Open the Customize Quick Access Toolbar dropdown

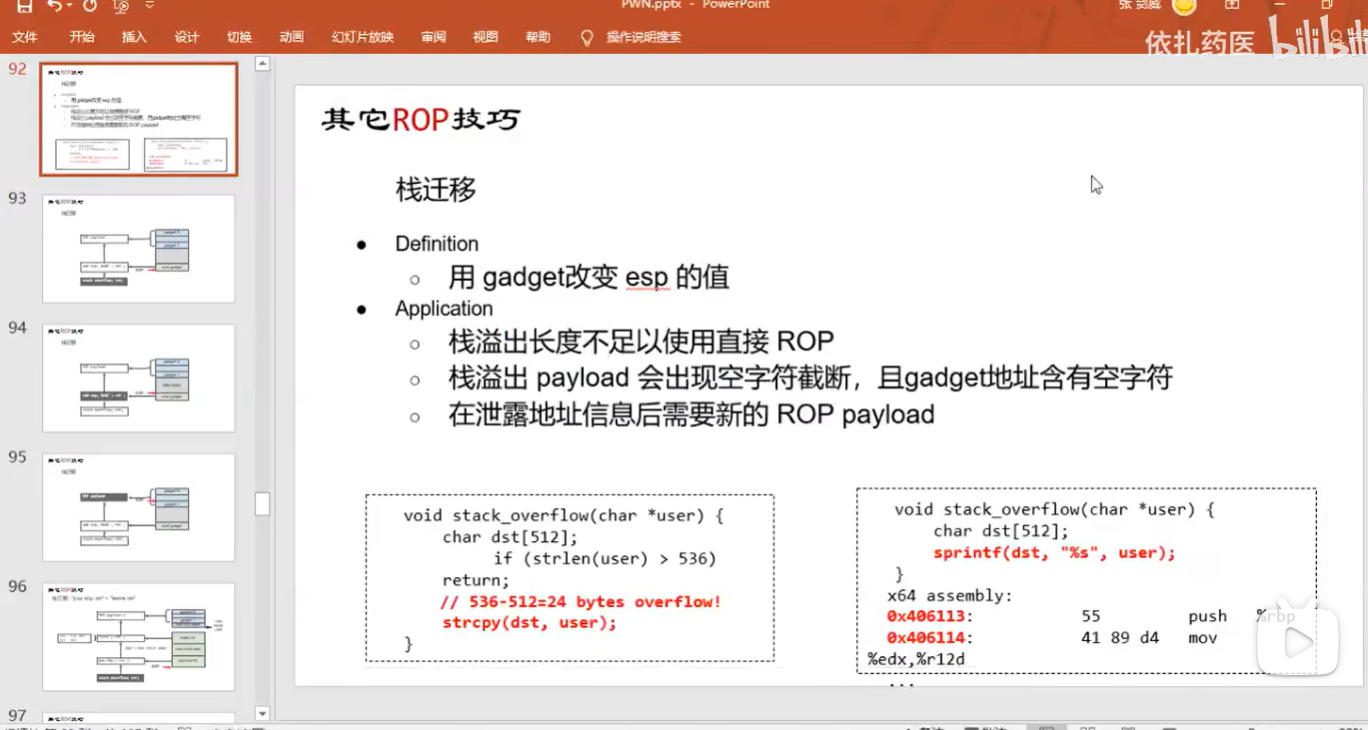tap(150, 6)
